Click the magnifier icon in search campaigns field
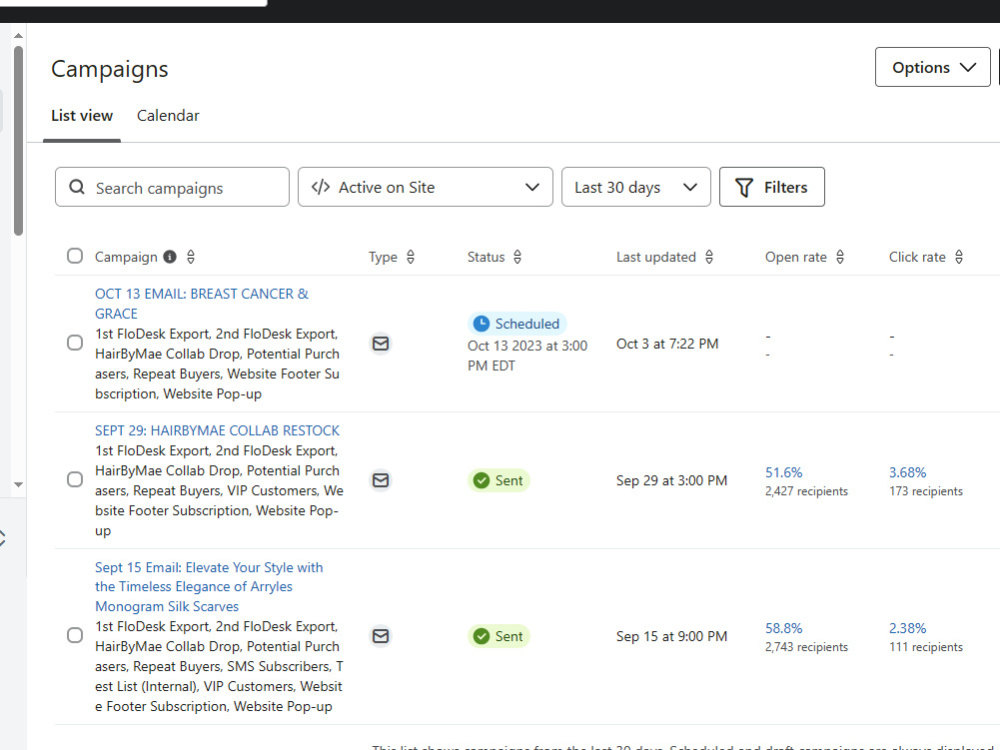The image size is (1000, 750). 77,187
